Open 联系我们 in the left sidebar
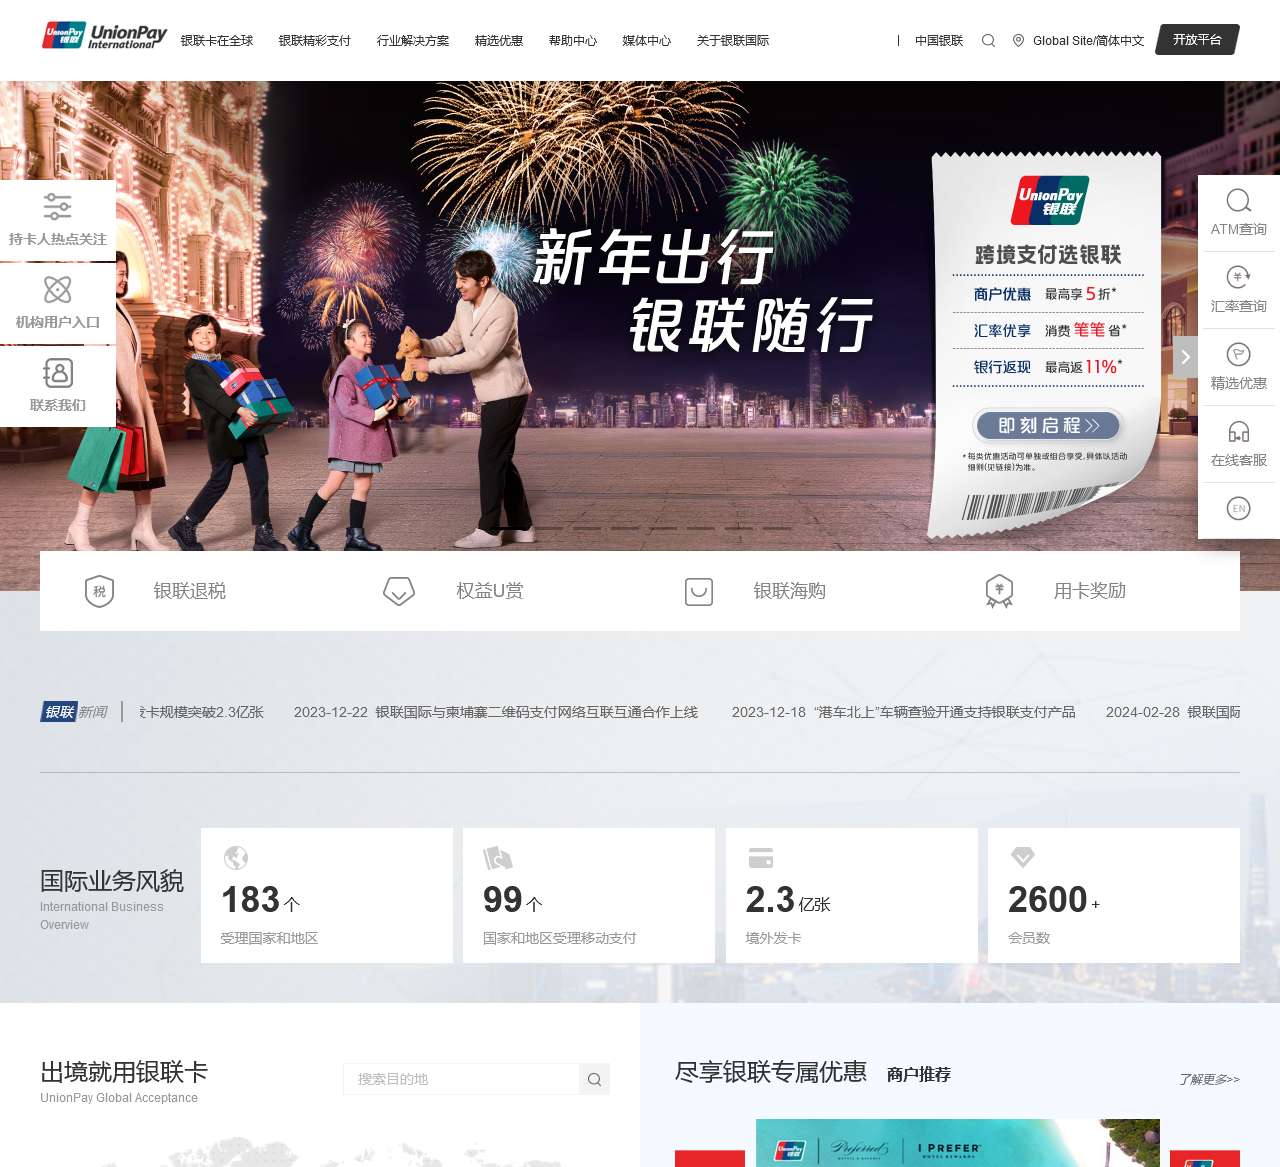Screen dimensions: 1280x1167 point(58,386)
